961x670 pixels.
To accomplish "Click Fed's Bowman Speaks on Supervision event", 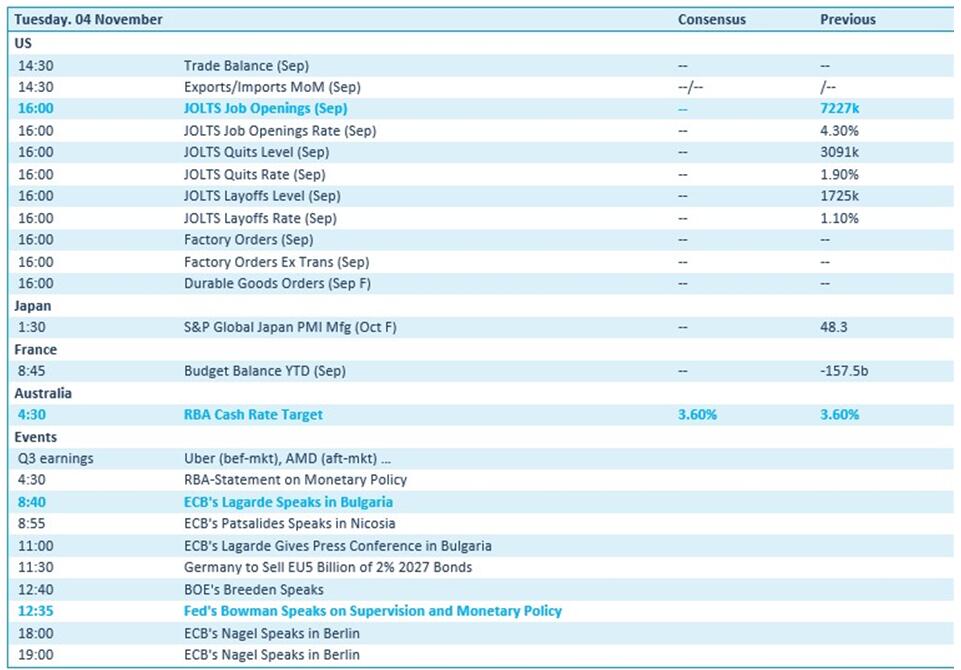I will (x=372, y=611).
